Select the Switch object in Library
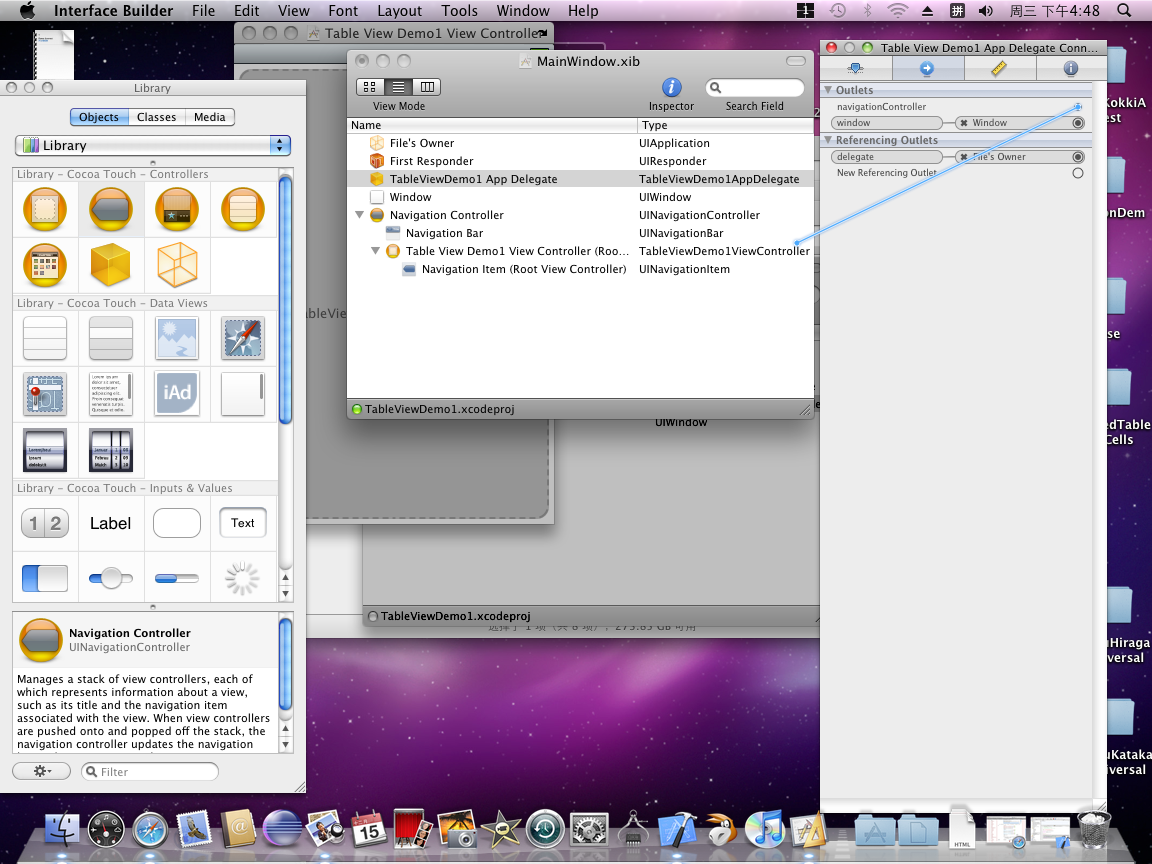1152x864 pixels. pos(45,579)
